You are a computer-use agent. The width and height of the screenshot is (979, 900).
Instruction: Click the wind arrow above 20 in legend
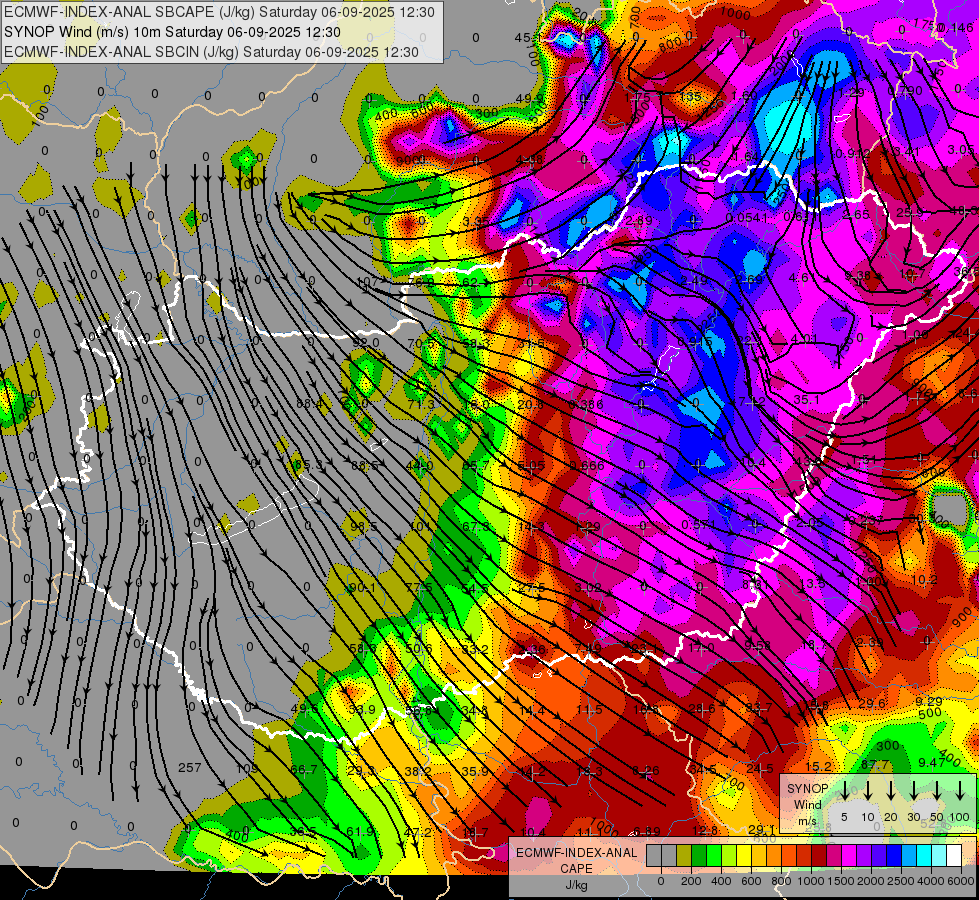click(x=891, y=791)
